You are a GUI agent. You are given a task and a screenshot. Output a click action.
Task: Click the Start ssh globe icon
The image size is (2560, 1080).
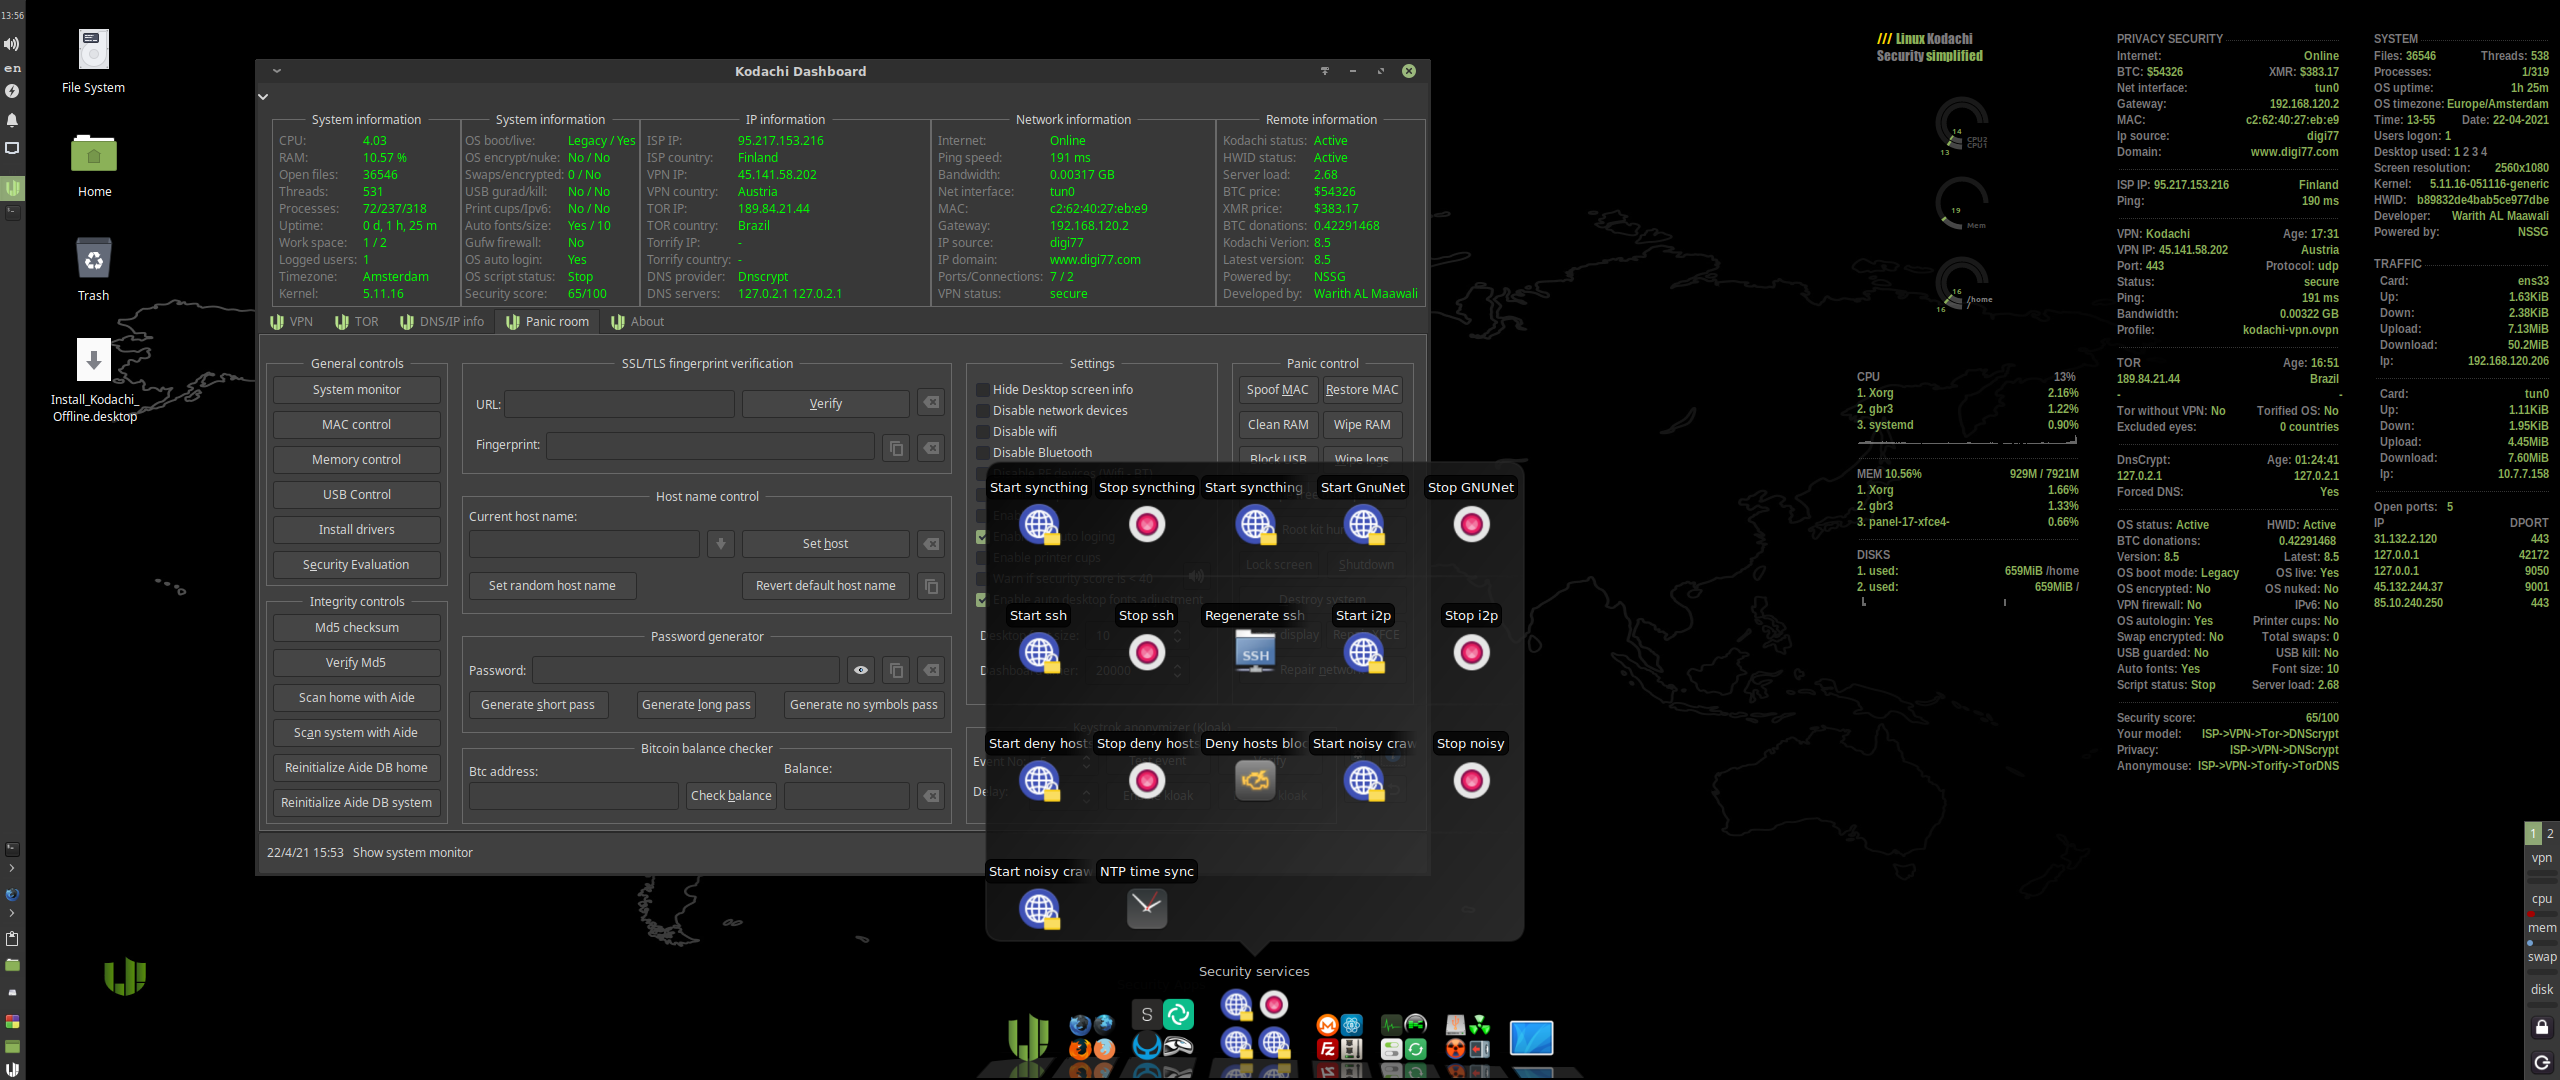(1039, 652)
